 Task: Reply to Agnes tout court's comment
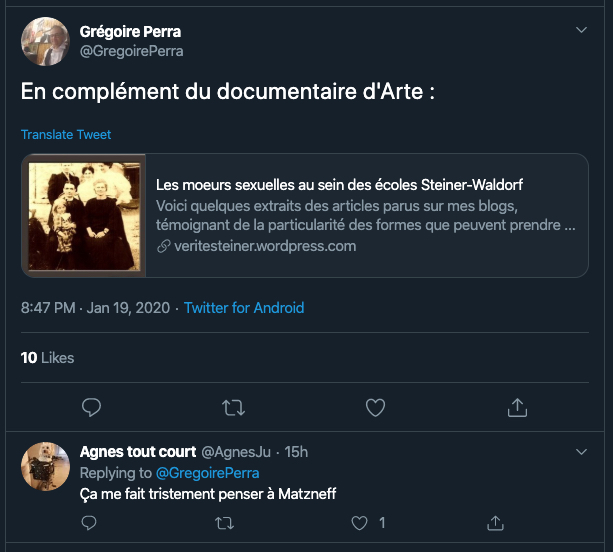click(89, 522)
